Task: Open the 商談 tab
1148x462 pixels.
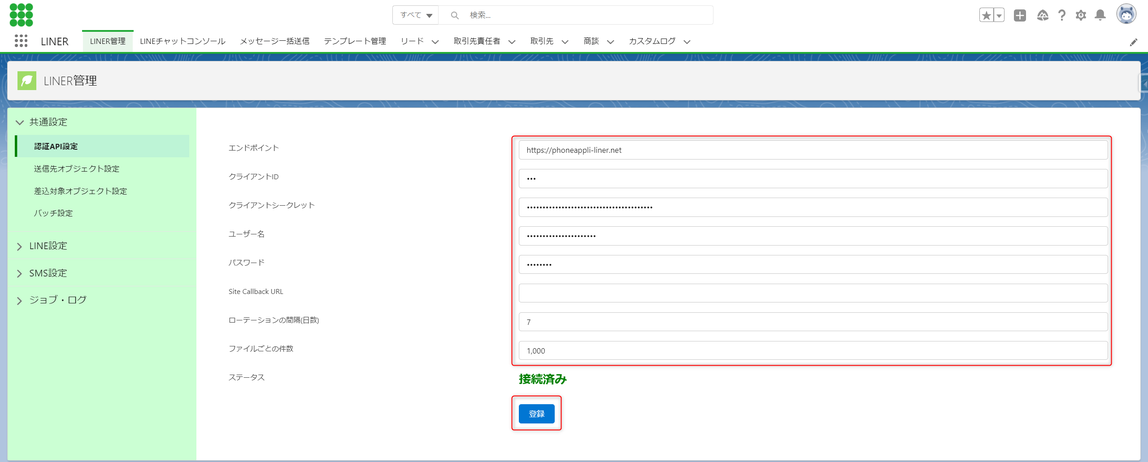Action: 591,41
